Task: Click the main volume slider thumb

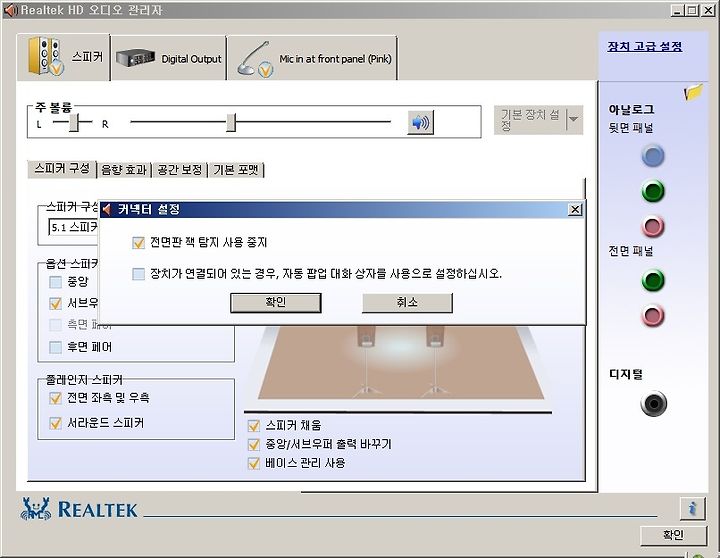Action: [231, 122]
